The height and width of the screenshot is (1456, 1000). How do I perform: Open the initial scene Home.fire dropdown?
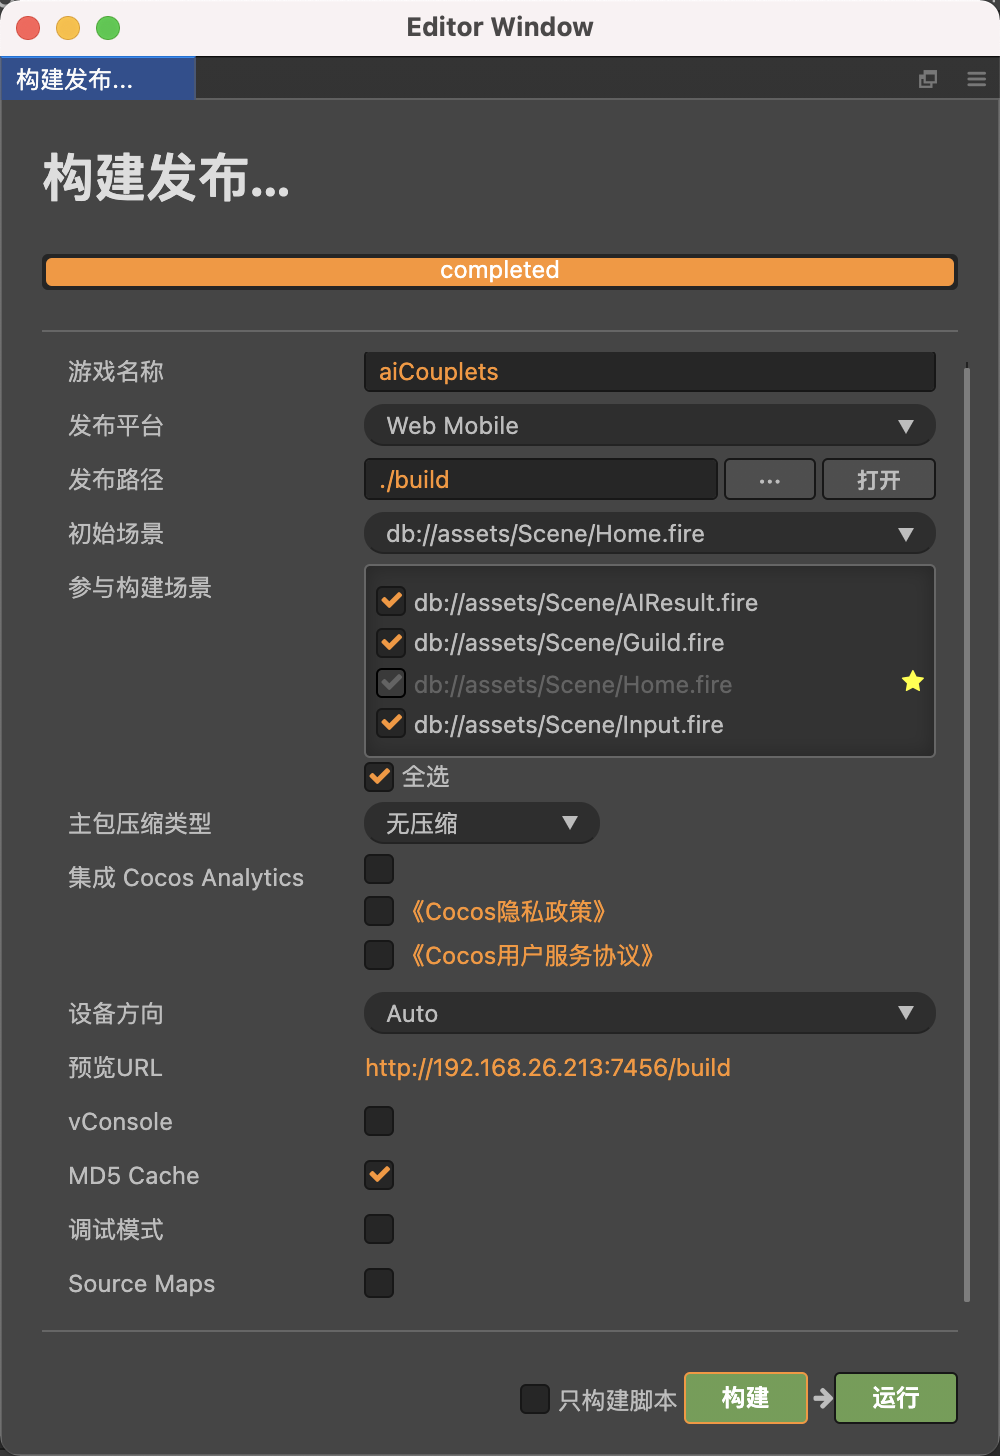coord(649,534)
